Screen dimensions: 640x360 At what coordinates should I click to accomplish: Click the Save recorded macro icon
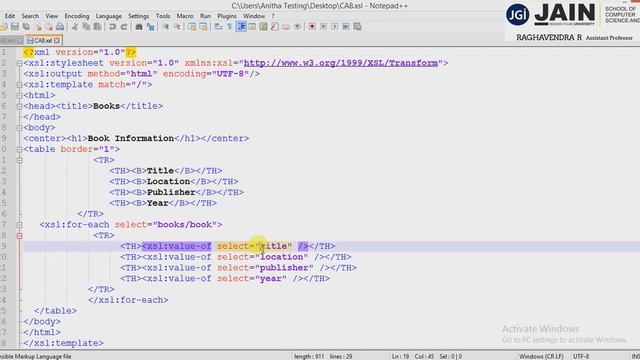coord(358,27)
